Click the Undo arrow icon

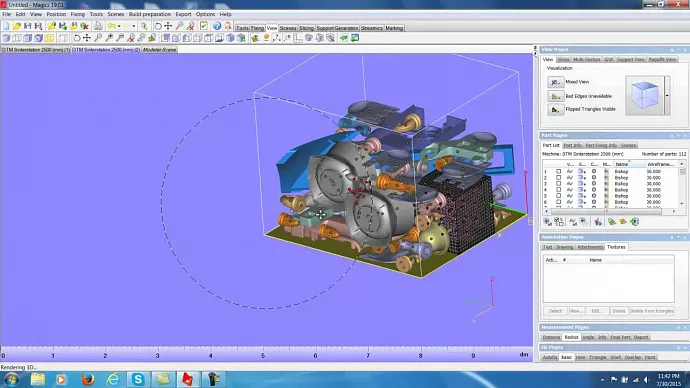click(x=112, y=26)
